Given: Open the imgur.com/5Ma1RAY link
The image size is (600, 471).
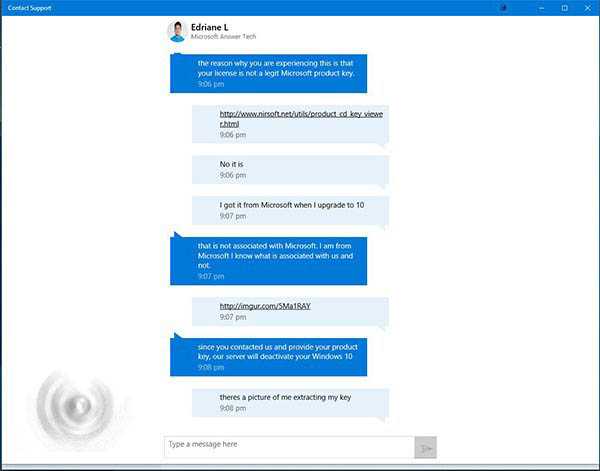Looking at the screenshot, I should coord(265,306).
